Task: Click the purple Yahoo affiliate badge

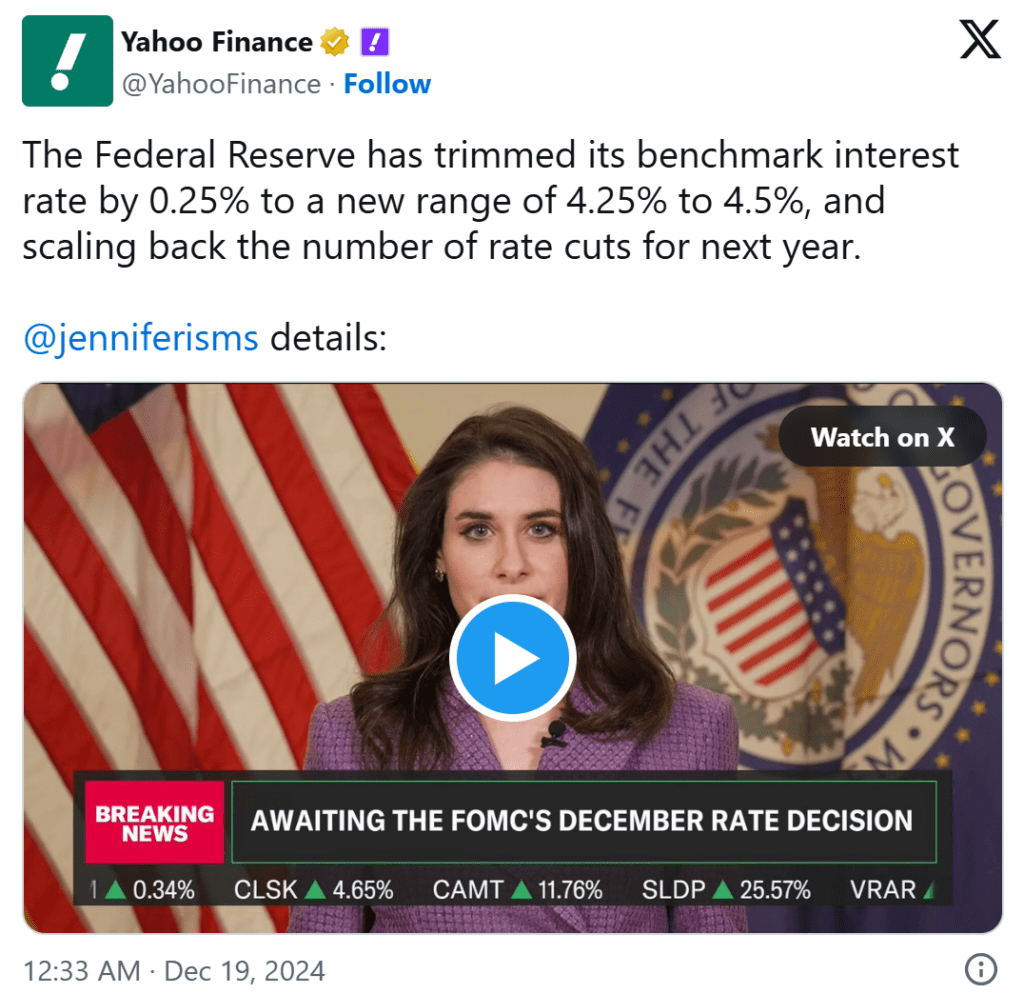Action: (x=373, y=42)
